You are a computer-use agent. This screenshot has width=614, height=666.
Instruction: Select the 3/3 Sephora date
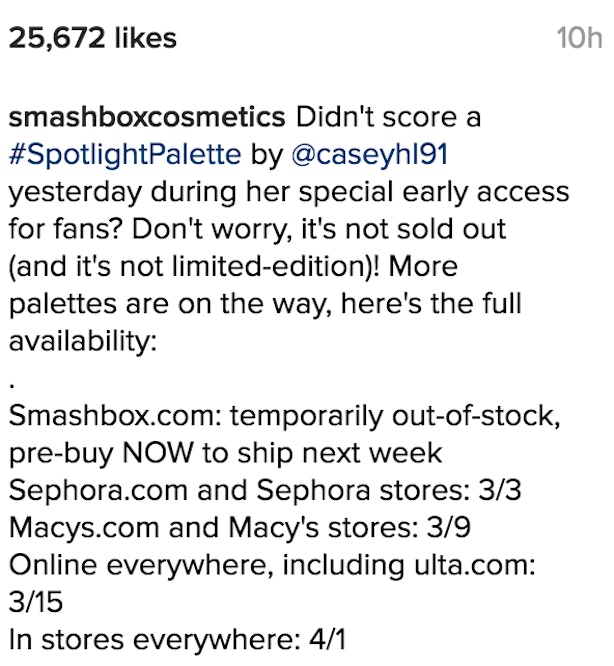click(x=499, y=491)
